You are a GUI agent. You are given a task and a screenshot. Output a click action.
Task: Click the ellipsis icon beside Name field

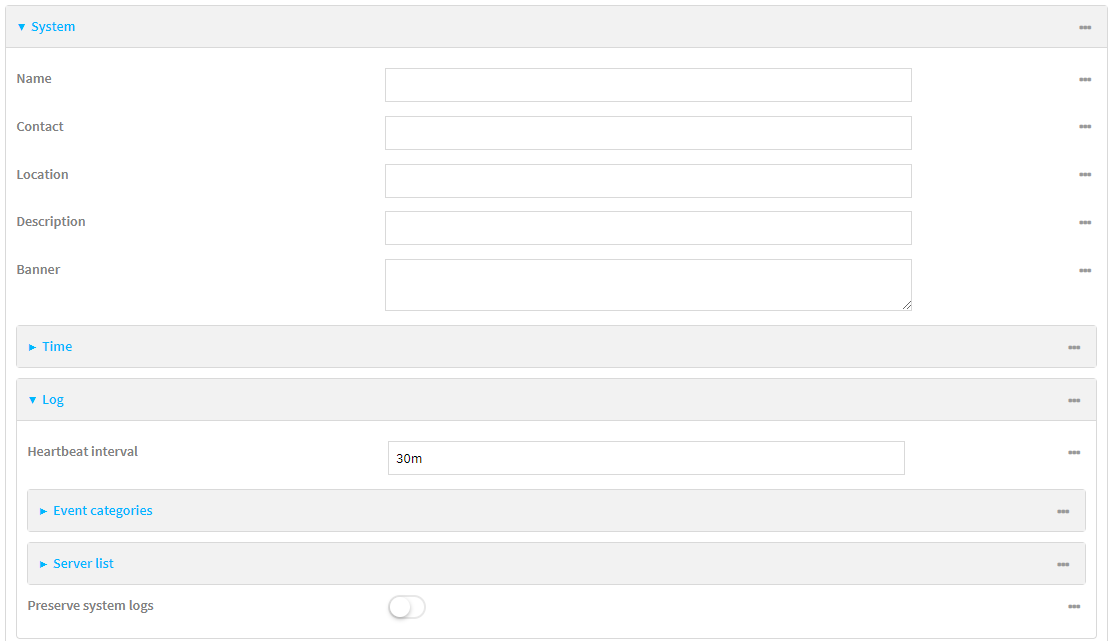tap(1085, 79)
